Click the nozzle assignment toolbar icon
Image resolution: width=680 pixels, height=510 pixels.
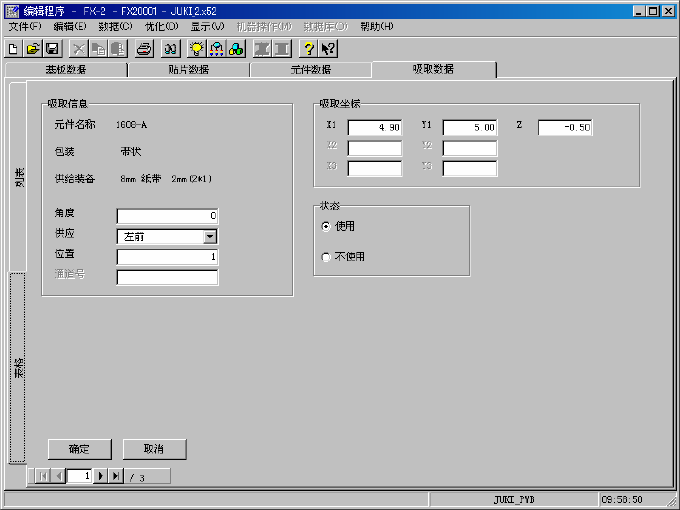216,49
